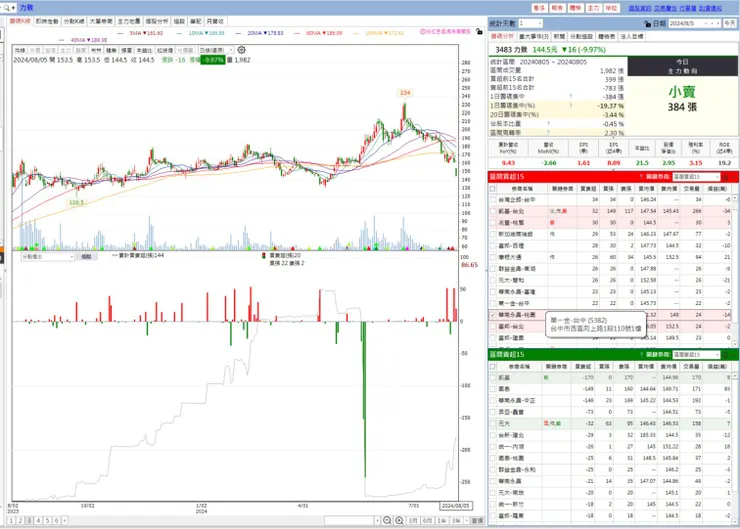Open chart settings gear icon

[241, 50]
